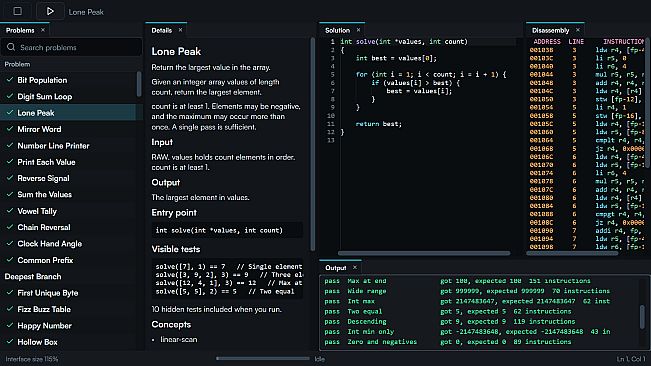651x366 pixels.
Task: Click the Problem column header
Action: pyautogui.click(x=17, y=64)
